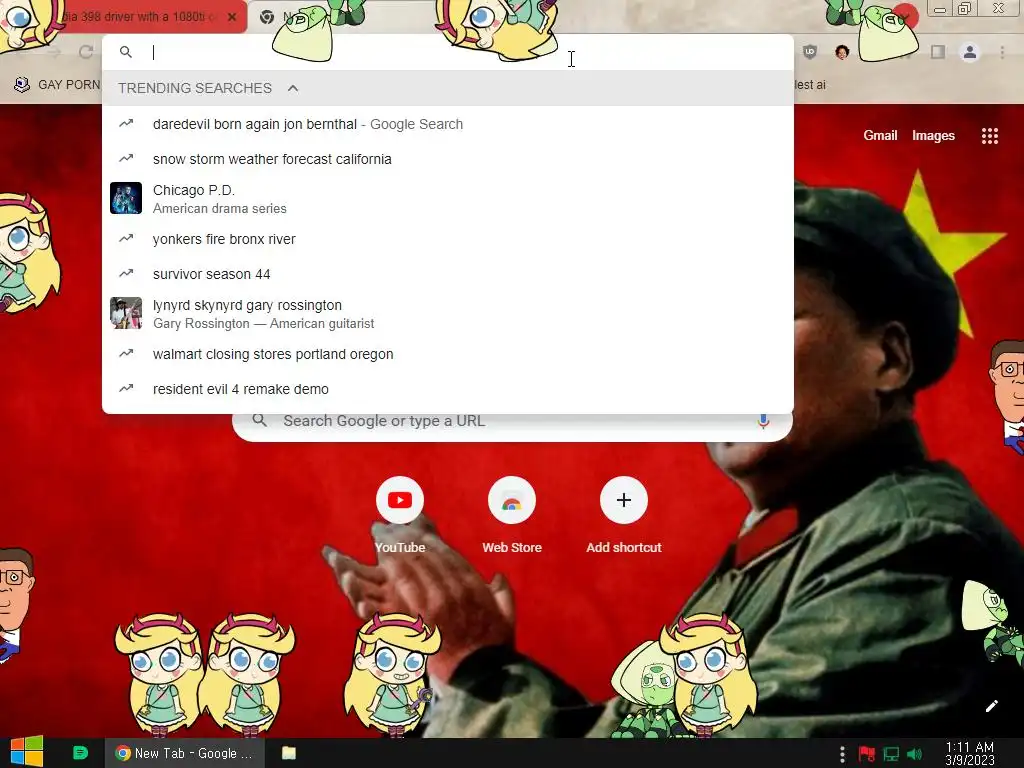The image size is (1024, 768).
Task: Click the Gary Rossington thumbnail image
Action: coord(126,313)
